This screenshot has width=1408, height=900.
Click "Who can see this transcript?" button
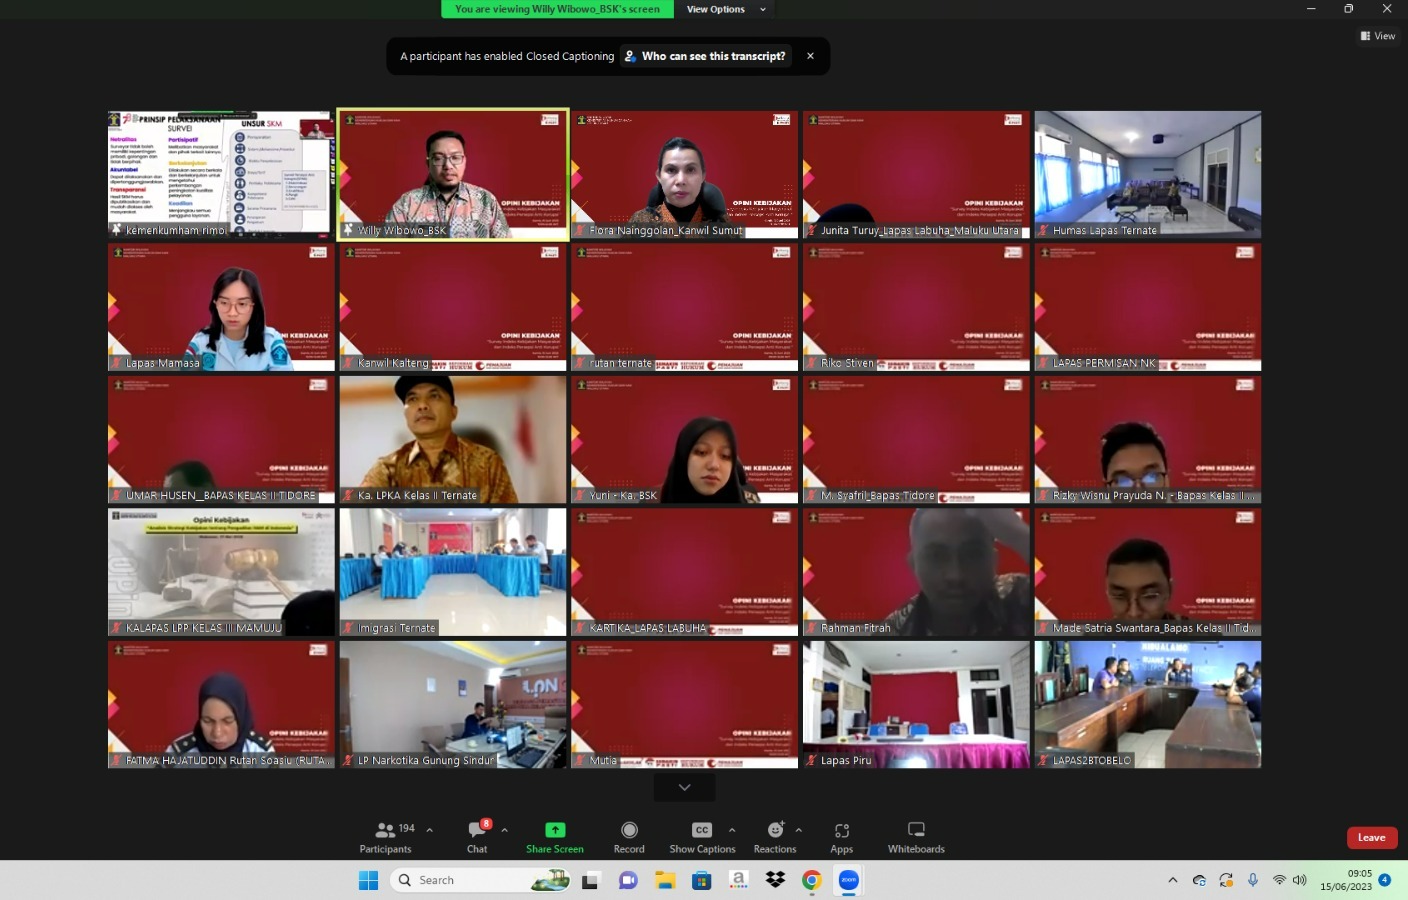click(x=705, y=56)
